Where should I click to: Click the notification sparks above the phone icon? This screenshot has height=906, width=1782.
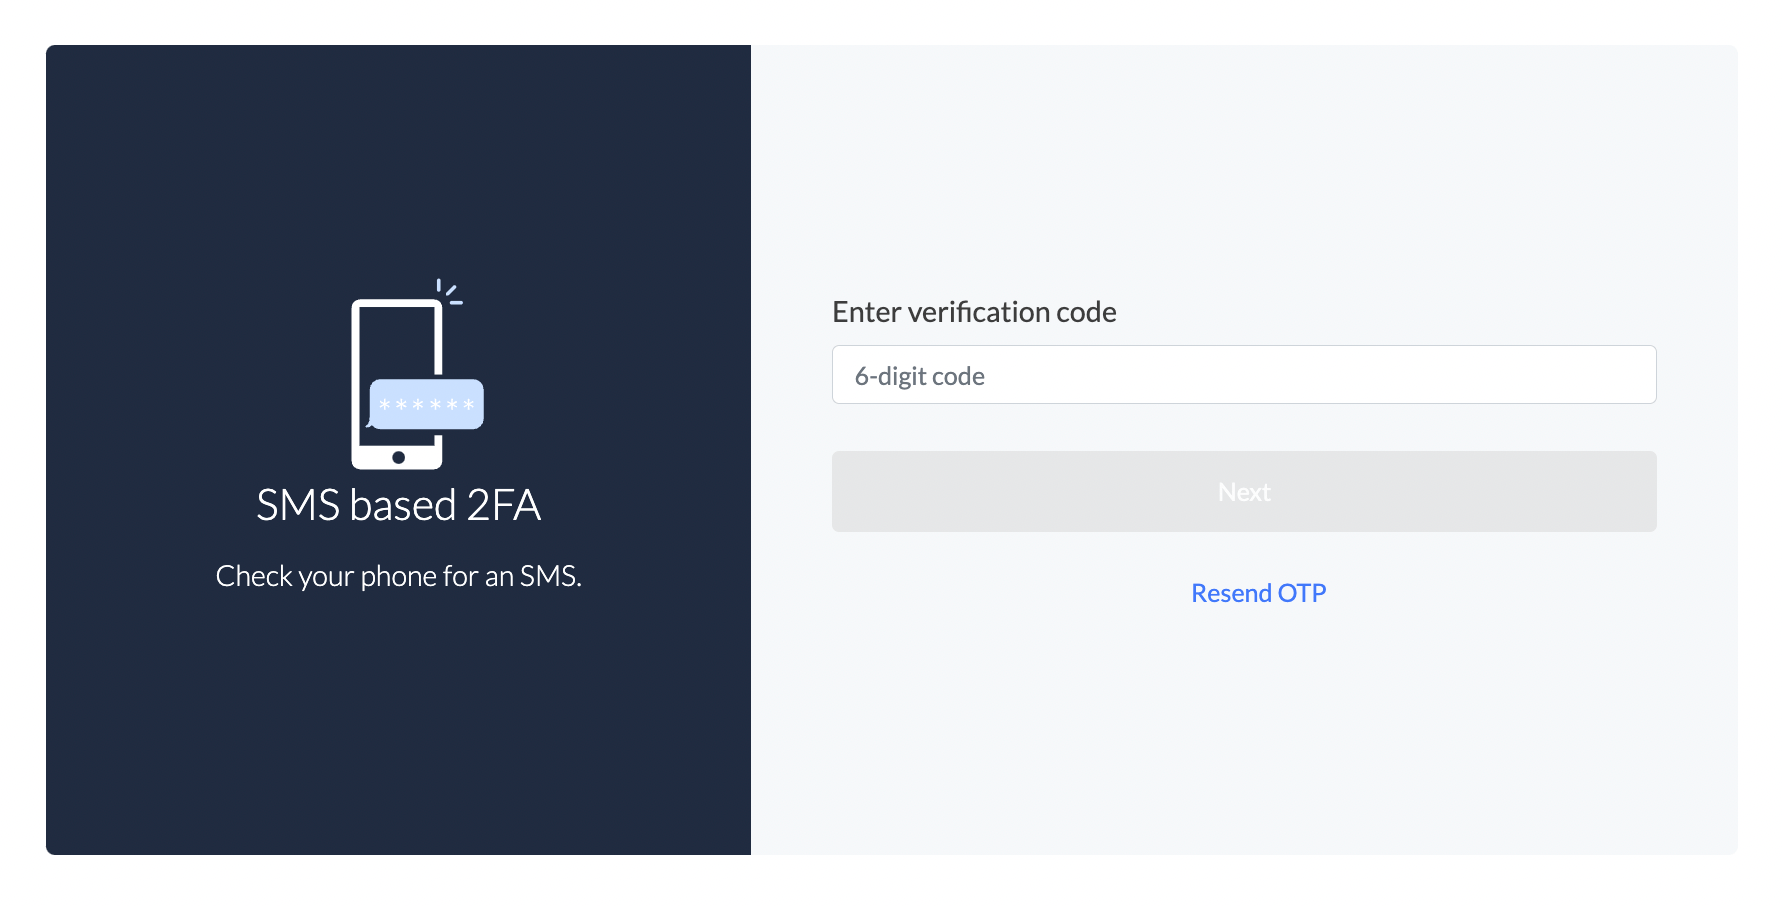coord(451,289)
